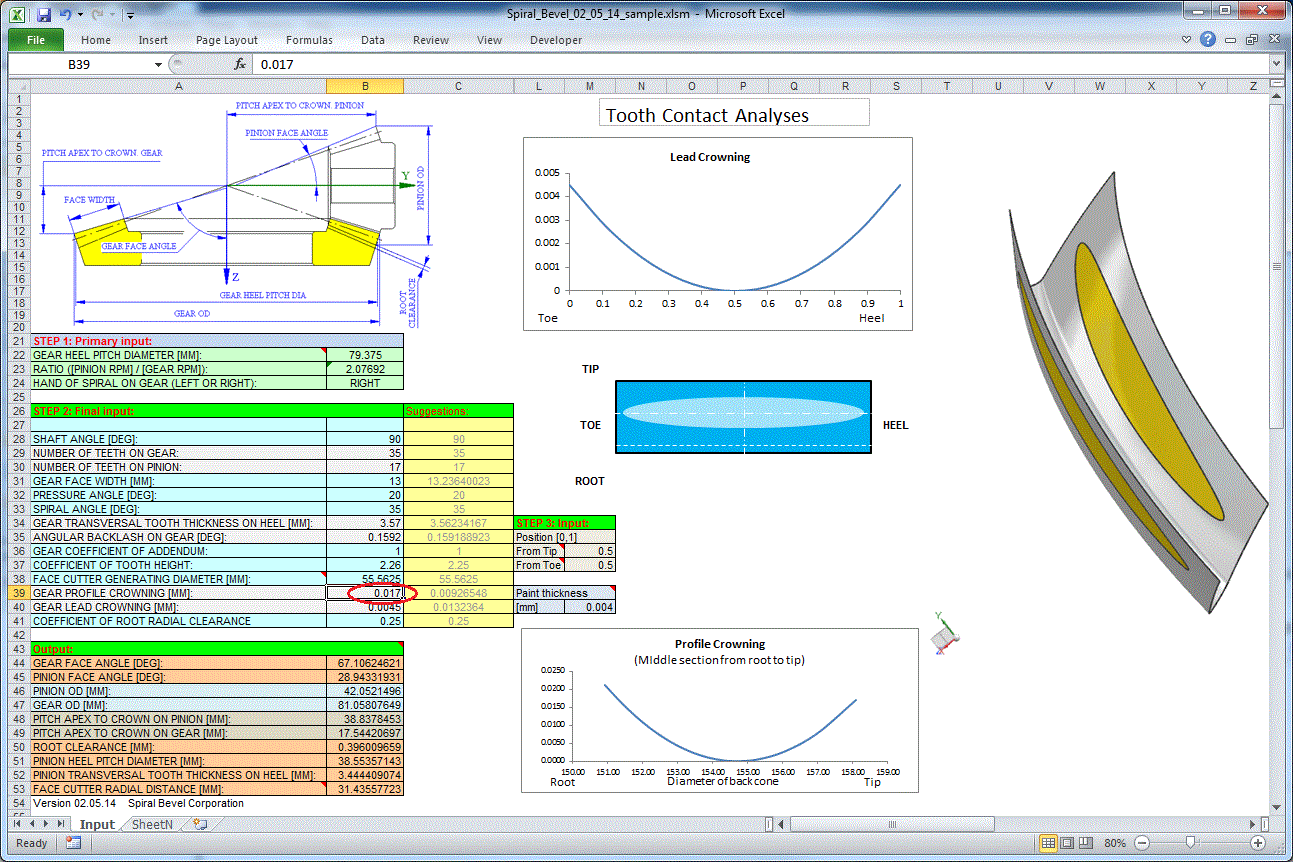Click the Select All corner button

(x=20, y=86)
